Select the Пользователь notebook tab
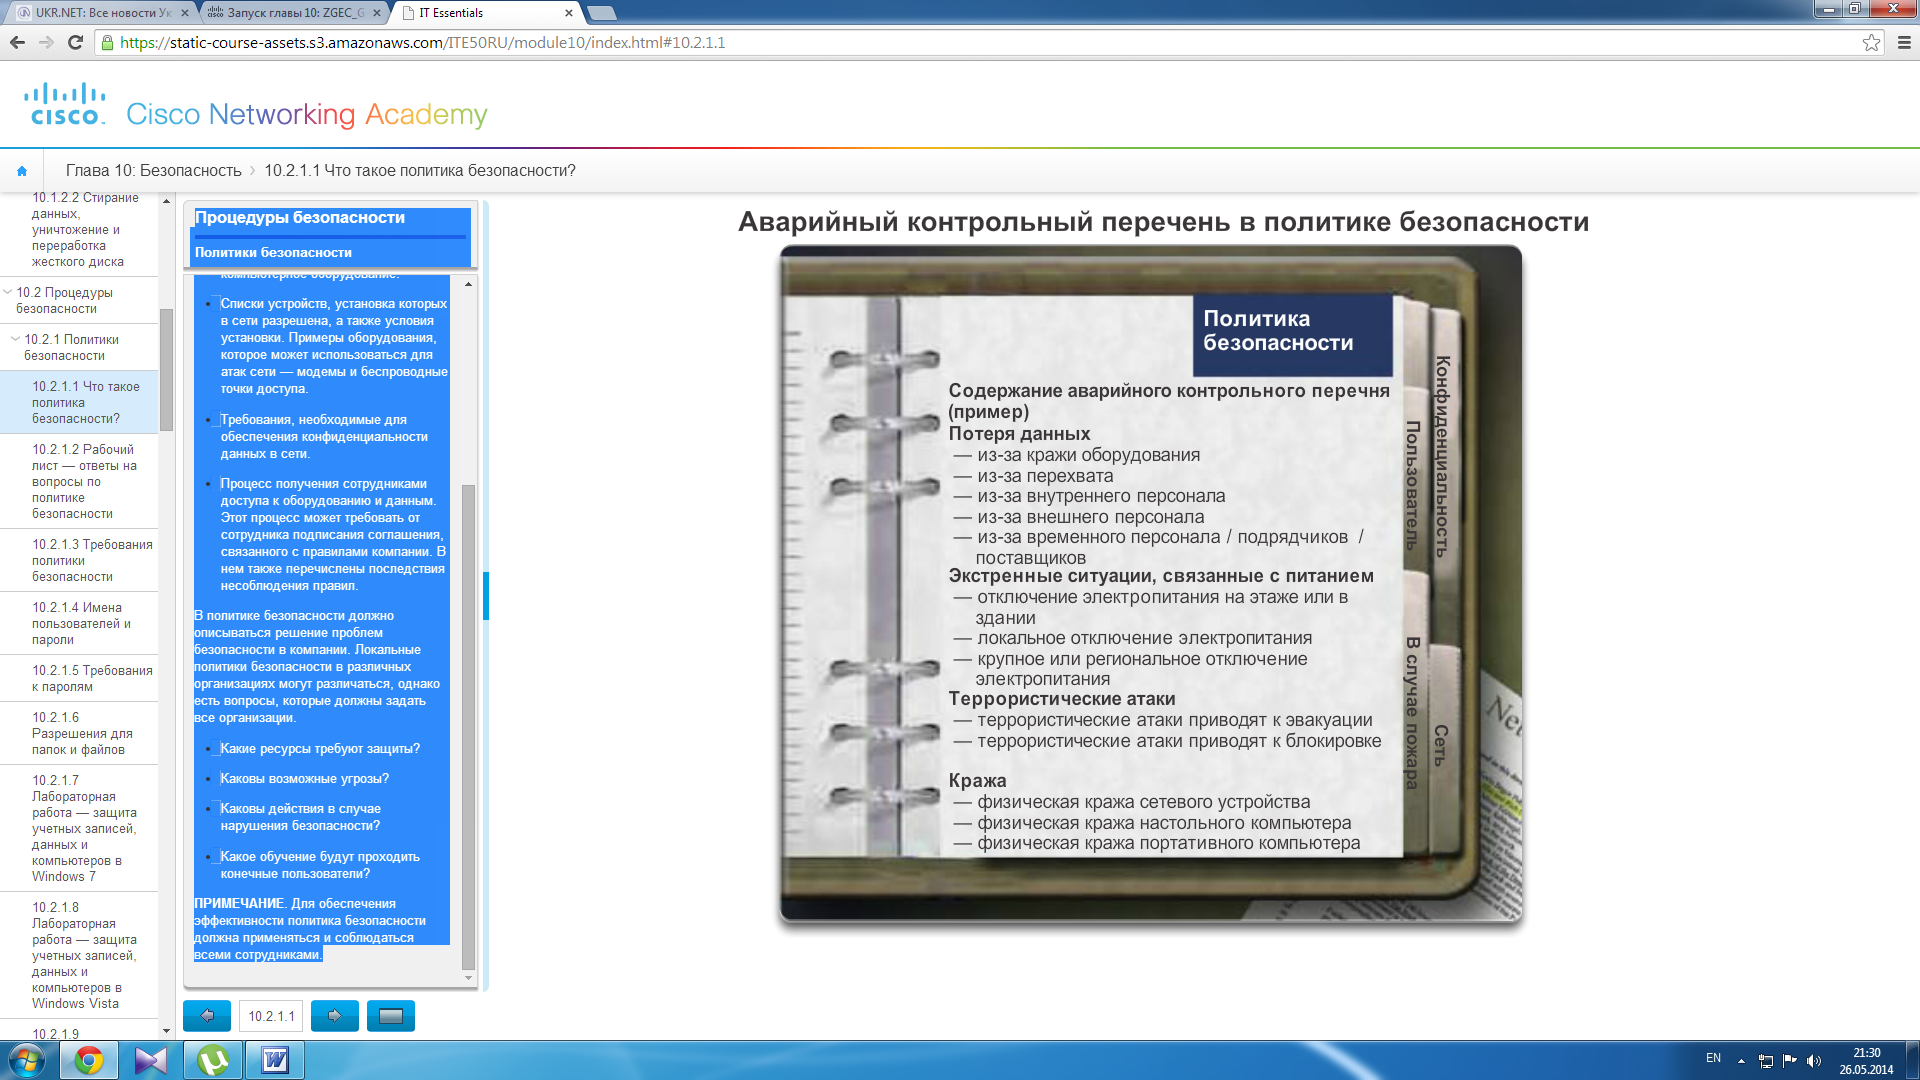Viewport: 1920px width, 1080px height. point(1412,485)
